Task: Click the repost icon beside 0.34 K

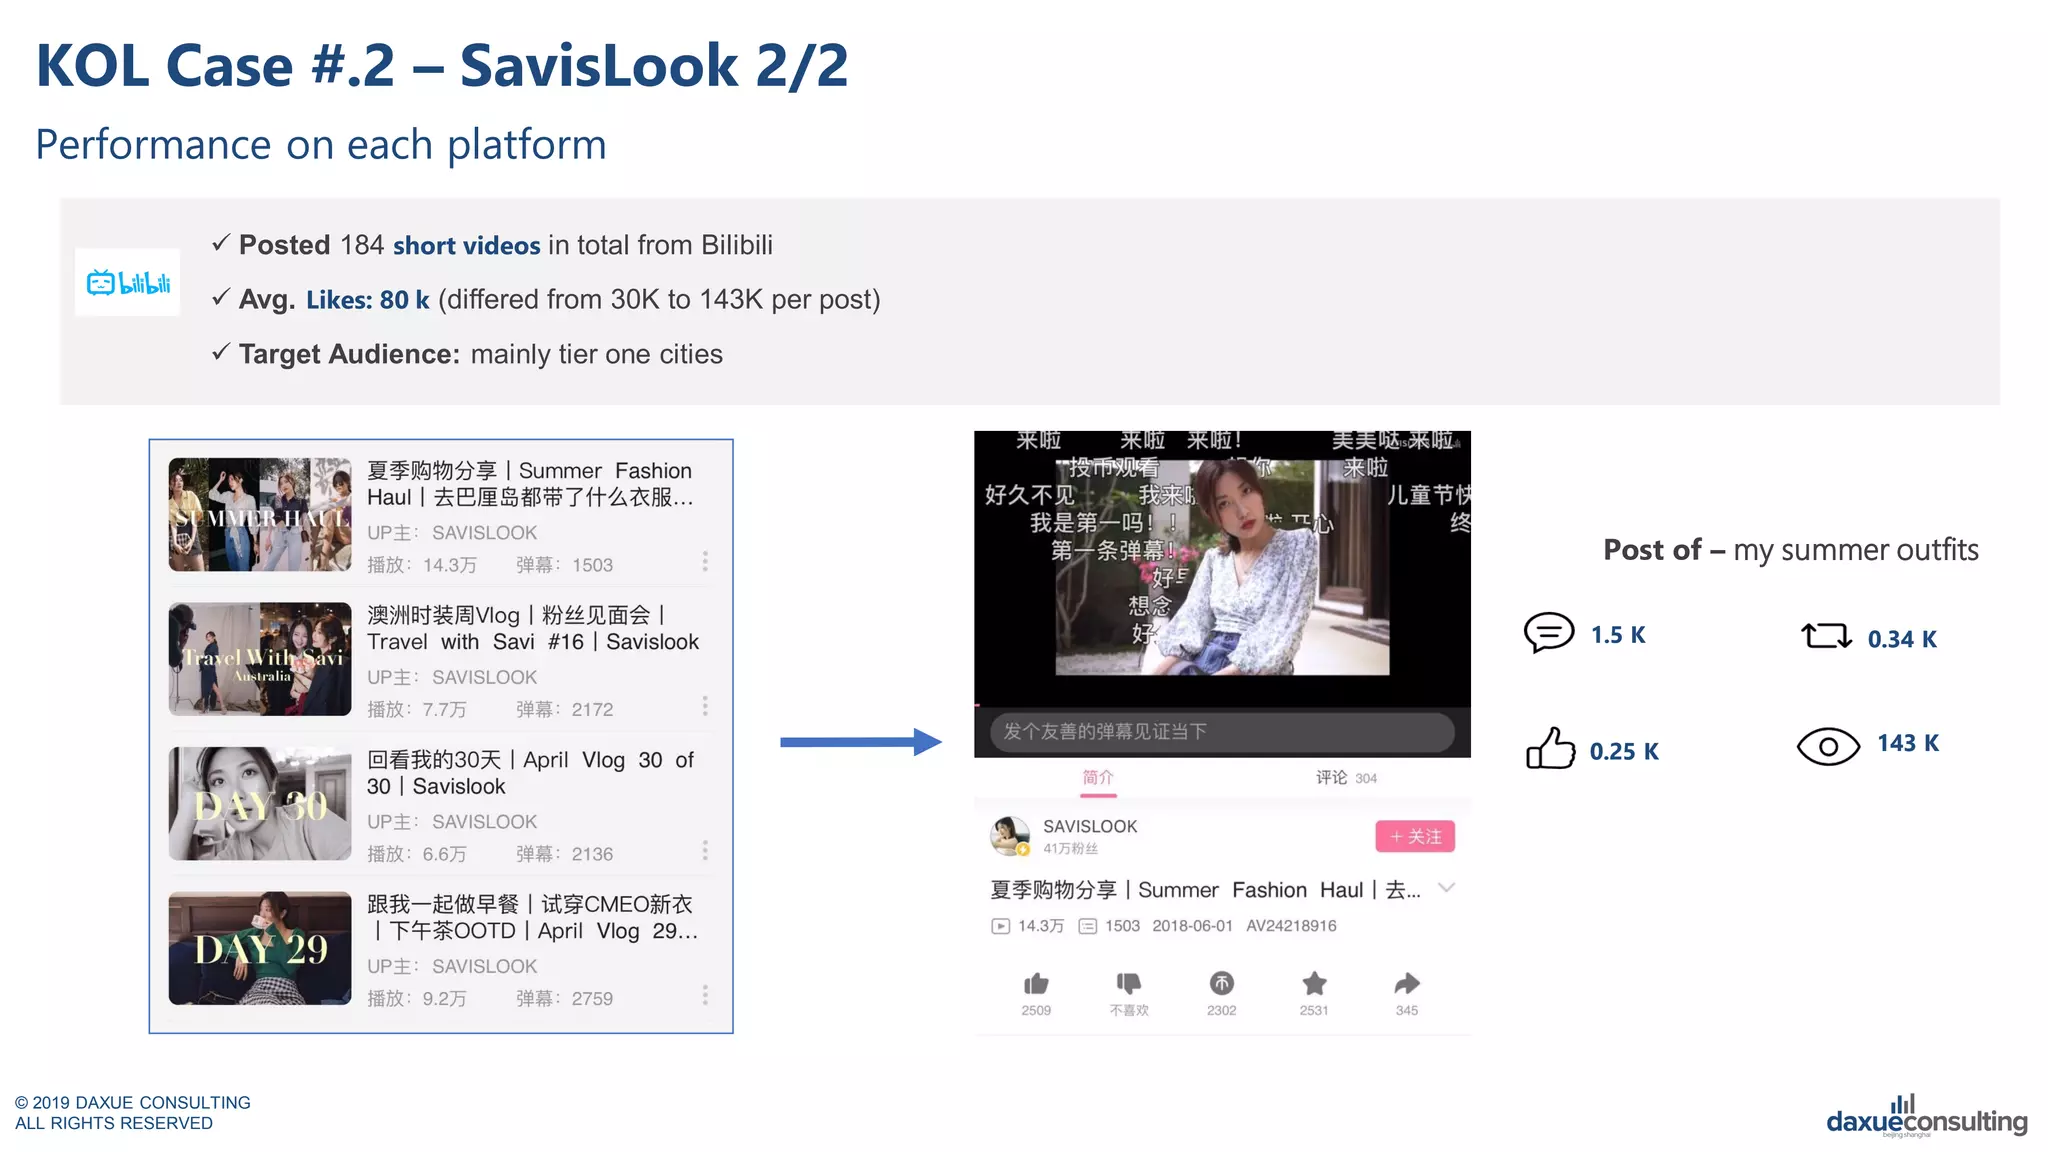Action: [1827, 636]
